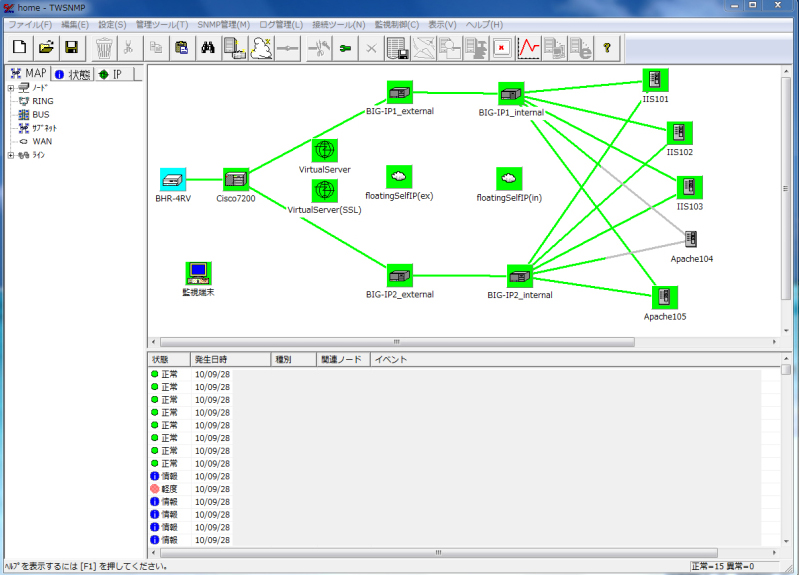
Task: Open the SNMP管理(M) menu
Action: [223, 24]
